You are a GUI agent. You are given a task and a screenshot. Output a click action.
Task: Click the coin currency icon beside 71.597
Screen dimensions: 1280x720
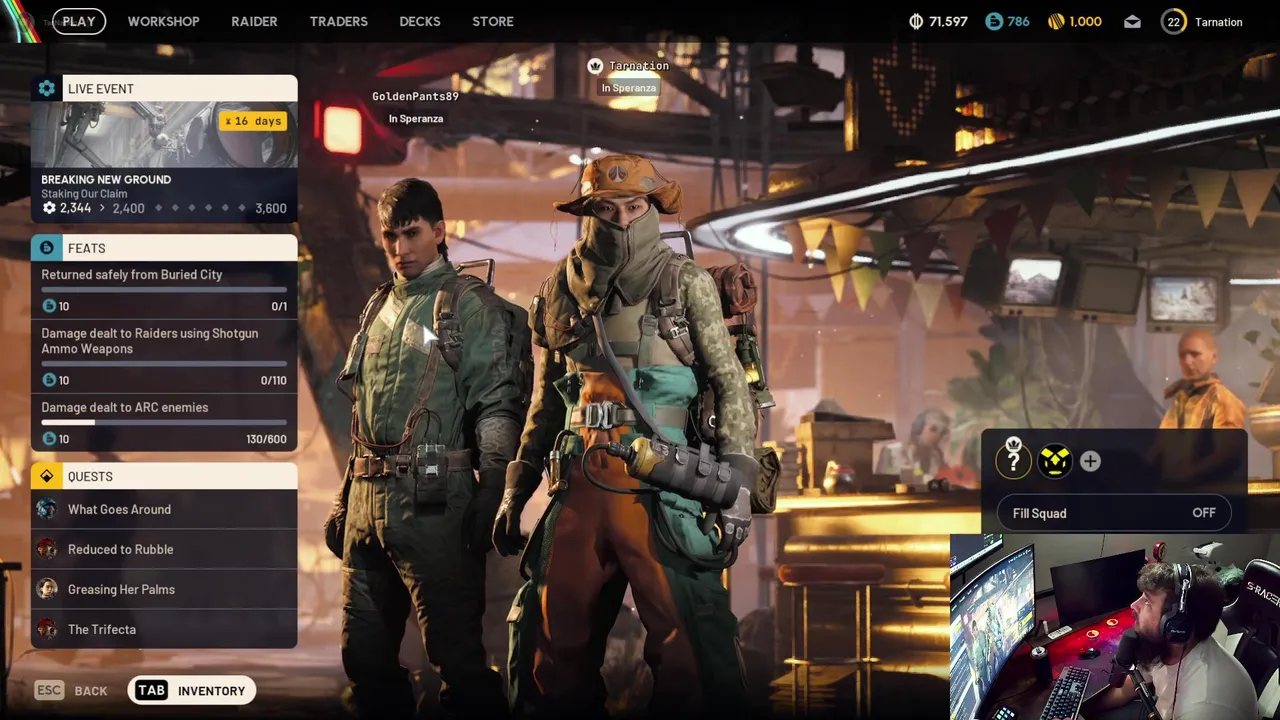point(916,21)
